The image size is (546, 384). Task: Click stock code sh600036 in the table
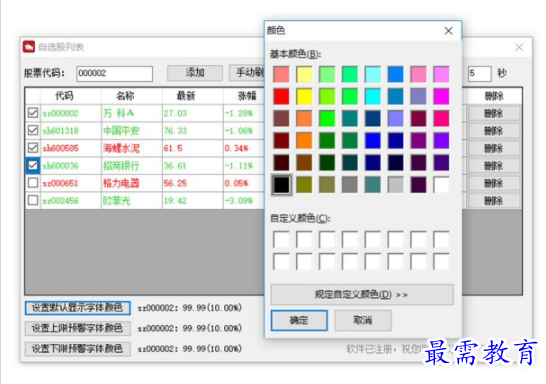point(60,165)
